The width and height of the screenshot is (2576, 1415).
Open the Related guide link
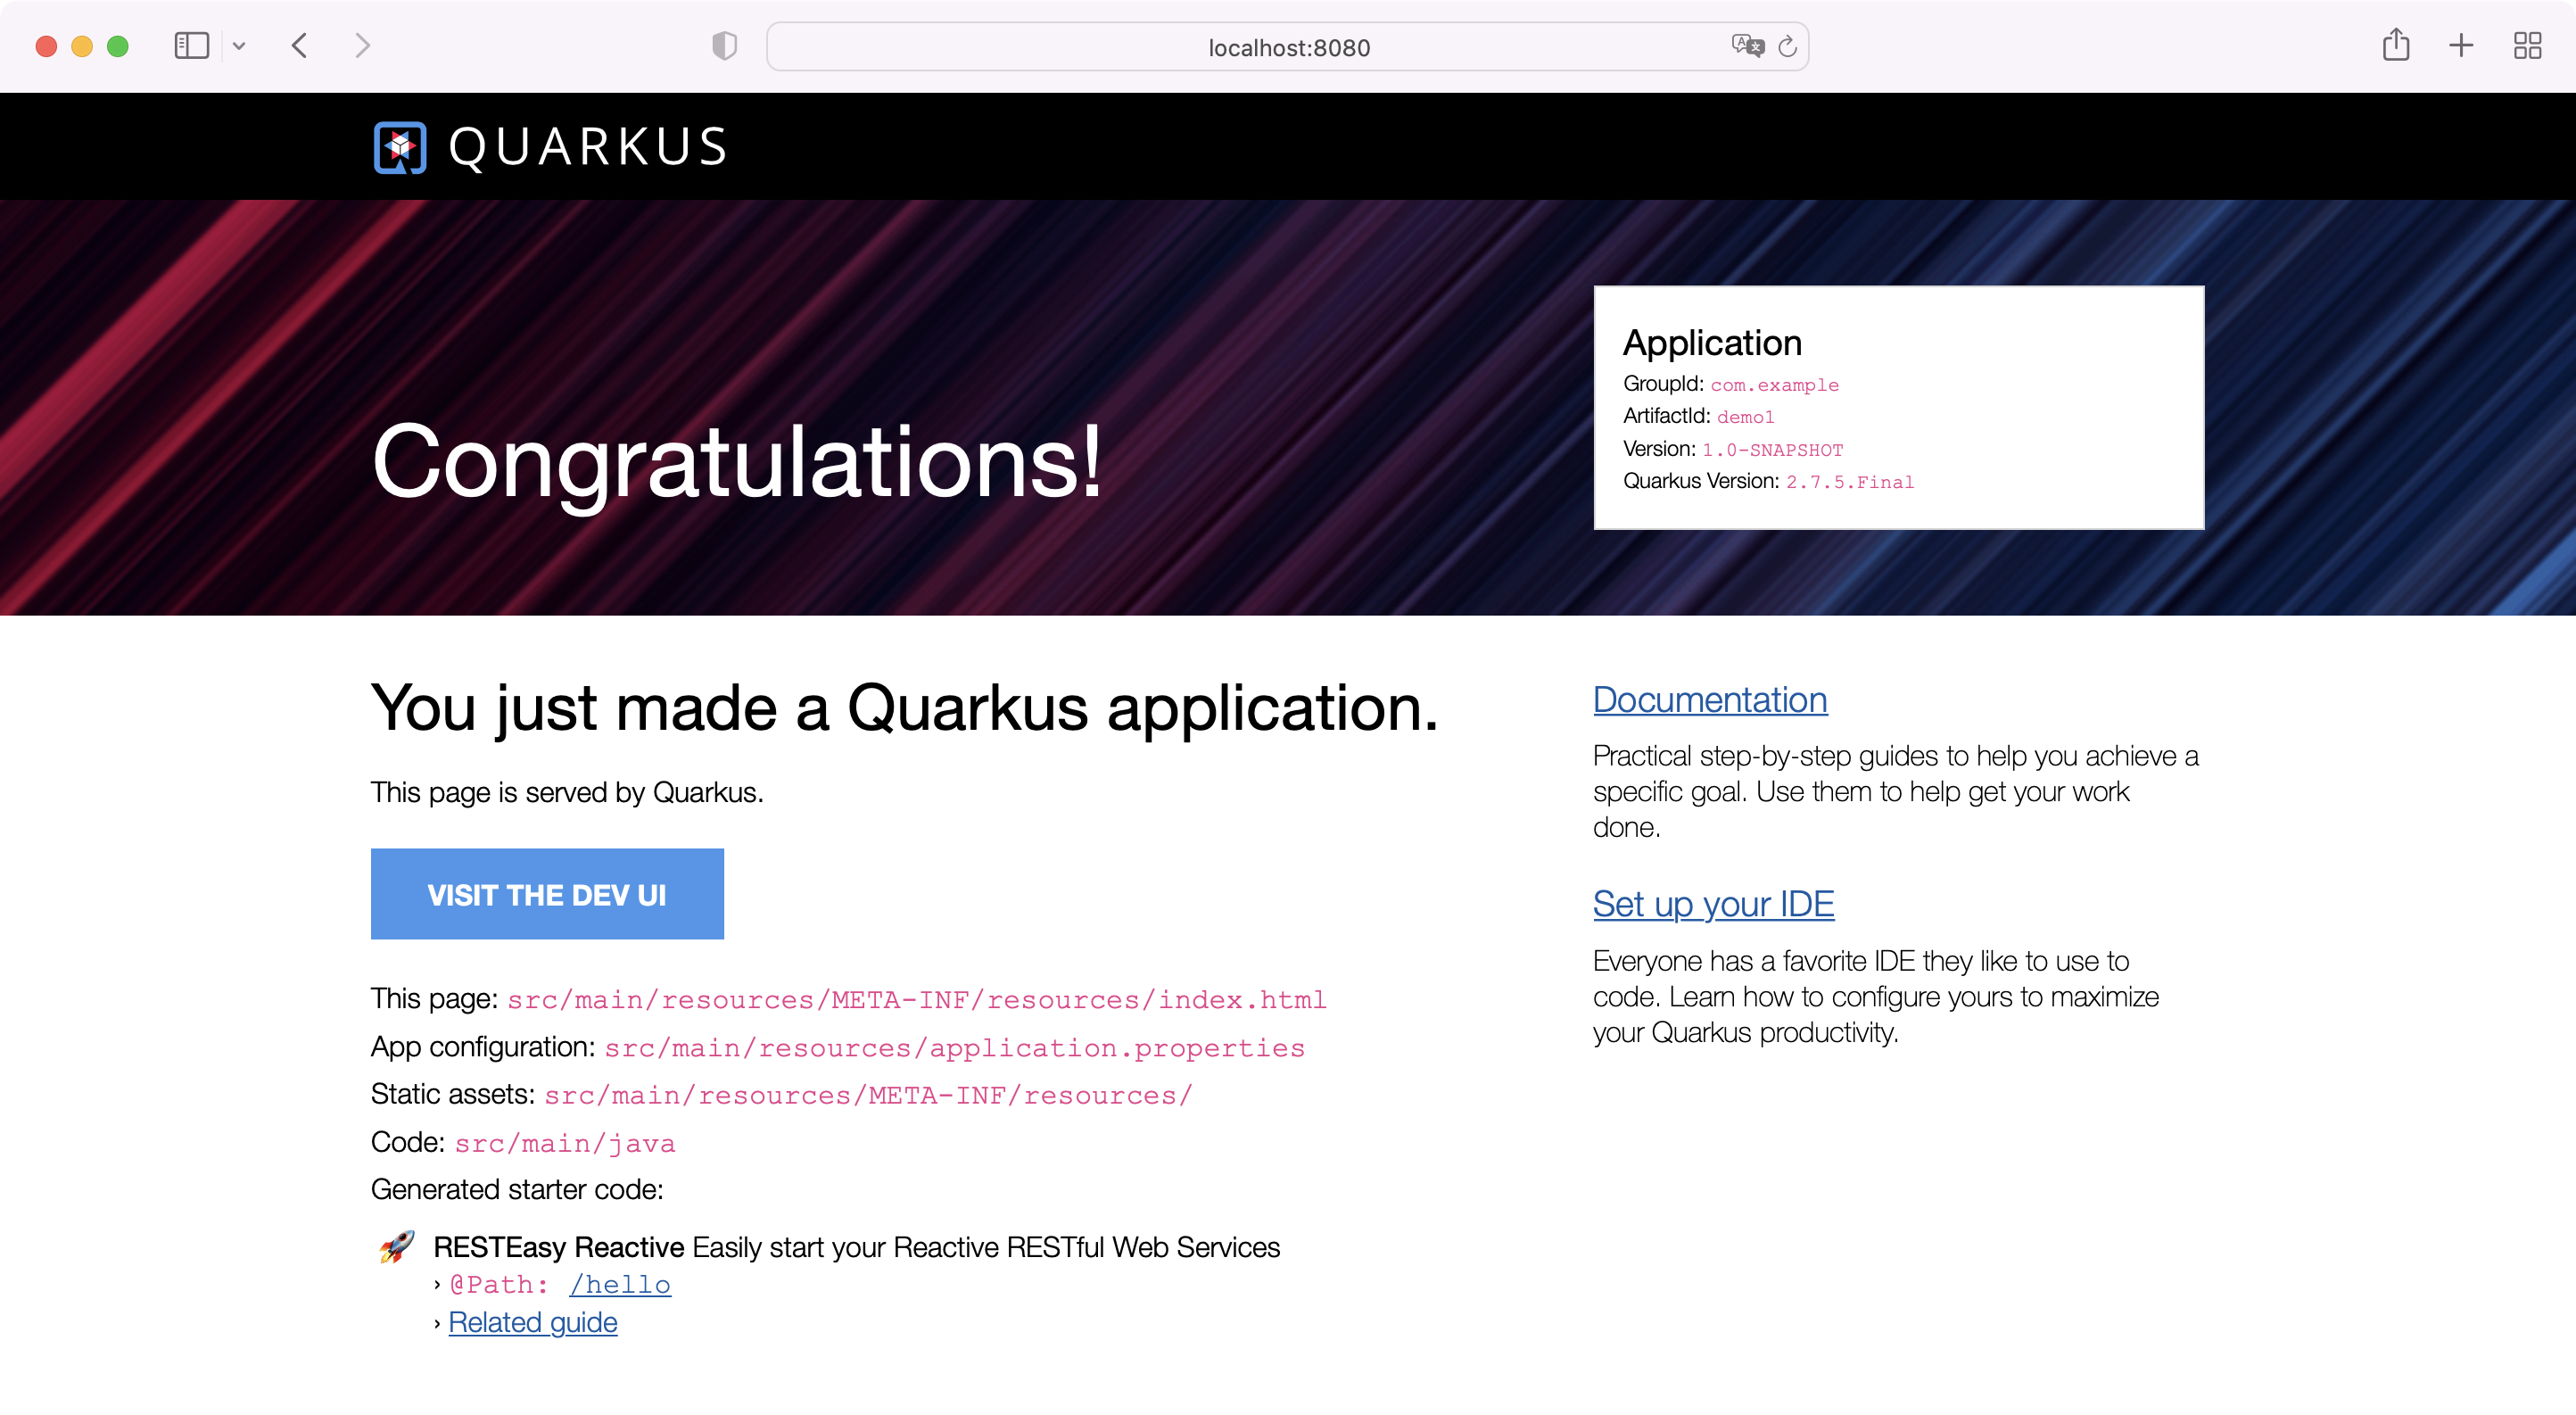pos(533,1322)
